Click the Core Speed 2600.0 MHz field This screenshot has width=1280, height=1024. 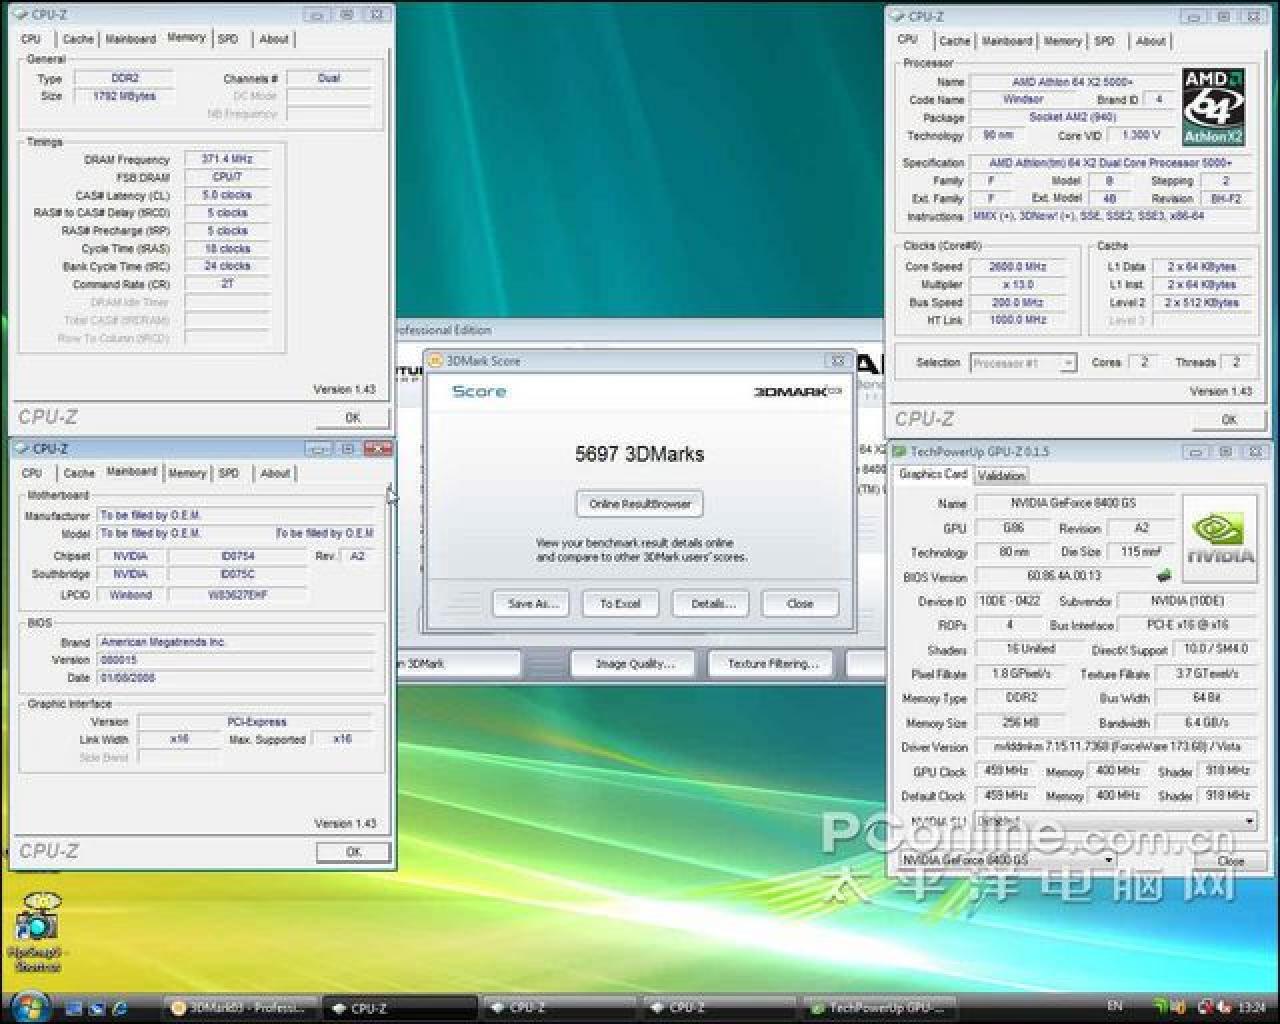(1018, 267)
